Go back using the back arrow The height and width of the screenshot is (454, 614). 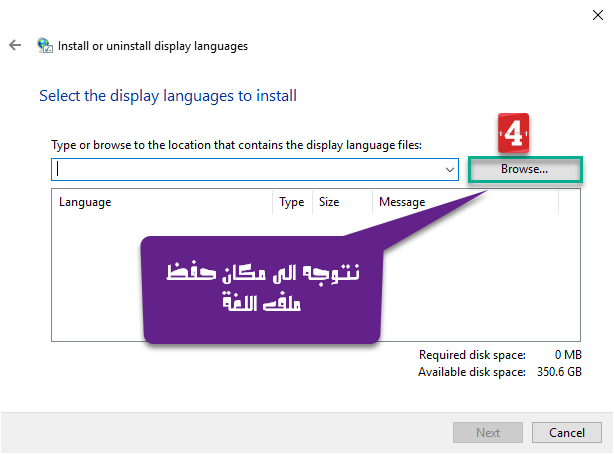click(15, 45)
